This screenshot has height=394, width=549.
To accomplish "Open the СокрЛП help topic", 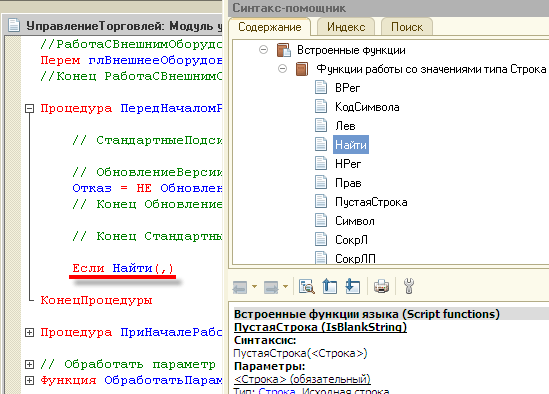I will (x=355, y=258).
